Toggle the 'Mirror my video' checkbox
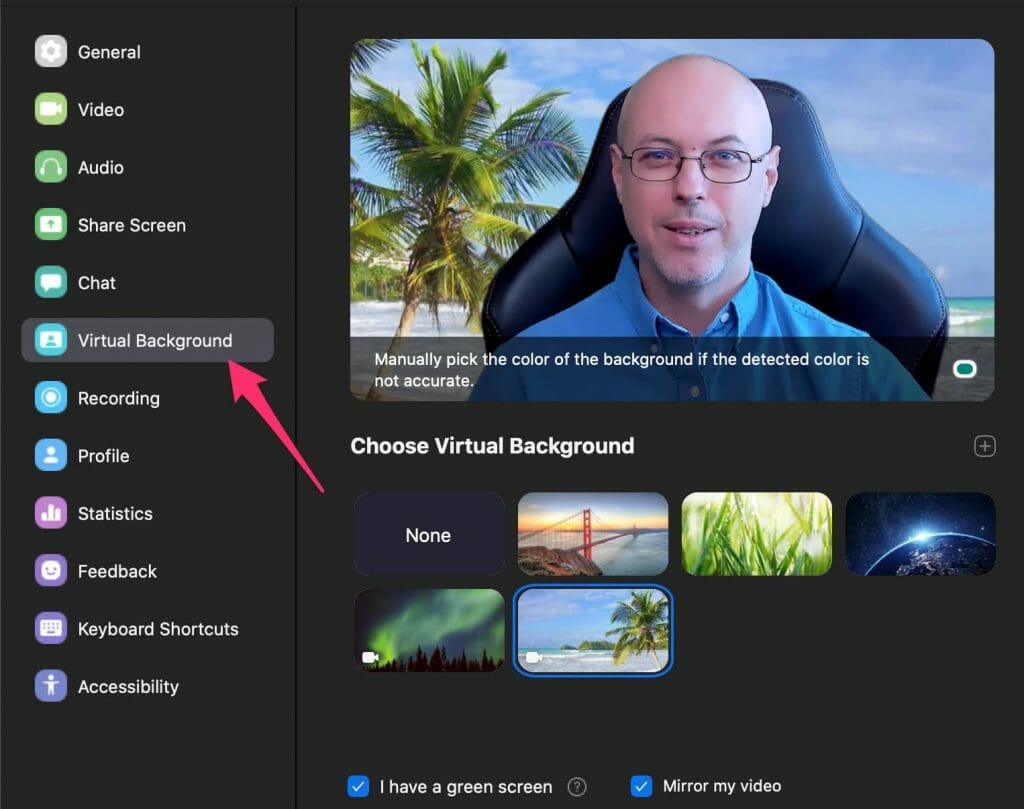Viewport: 1024px width, 809px height. pyautogui.click(x=642, y=787)
